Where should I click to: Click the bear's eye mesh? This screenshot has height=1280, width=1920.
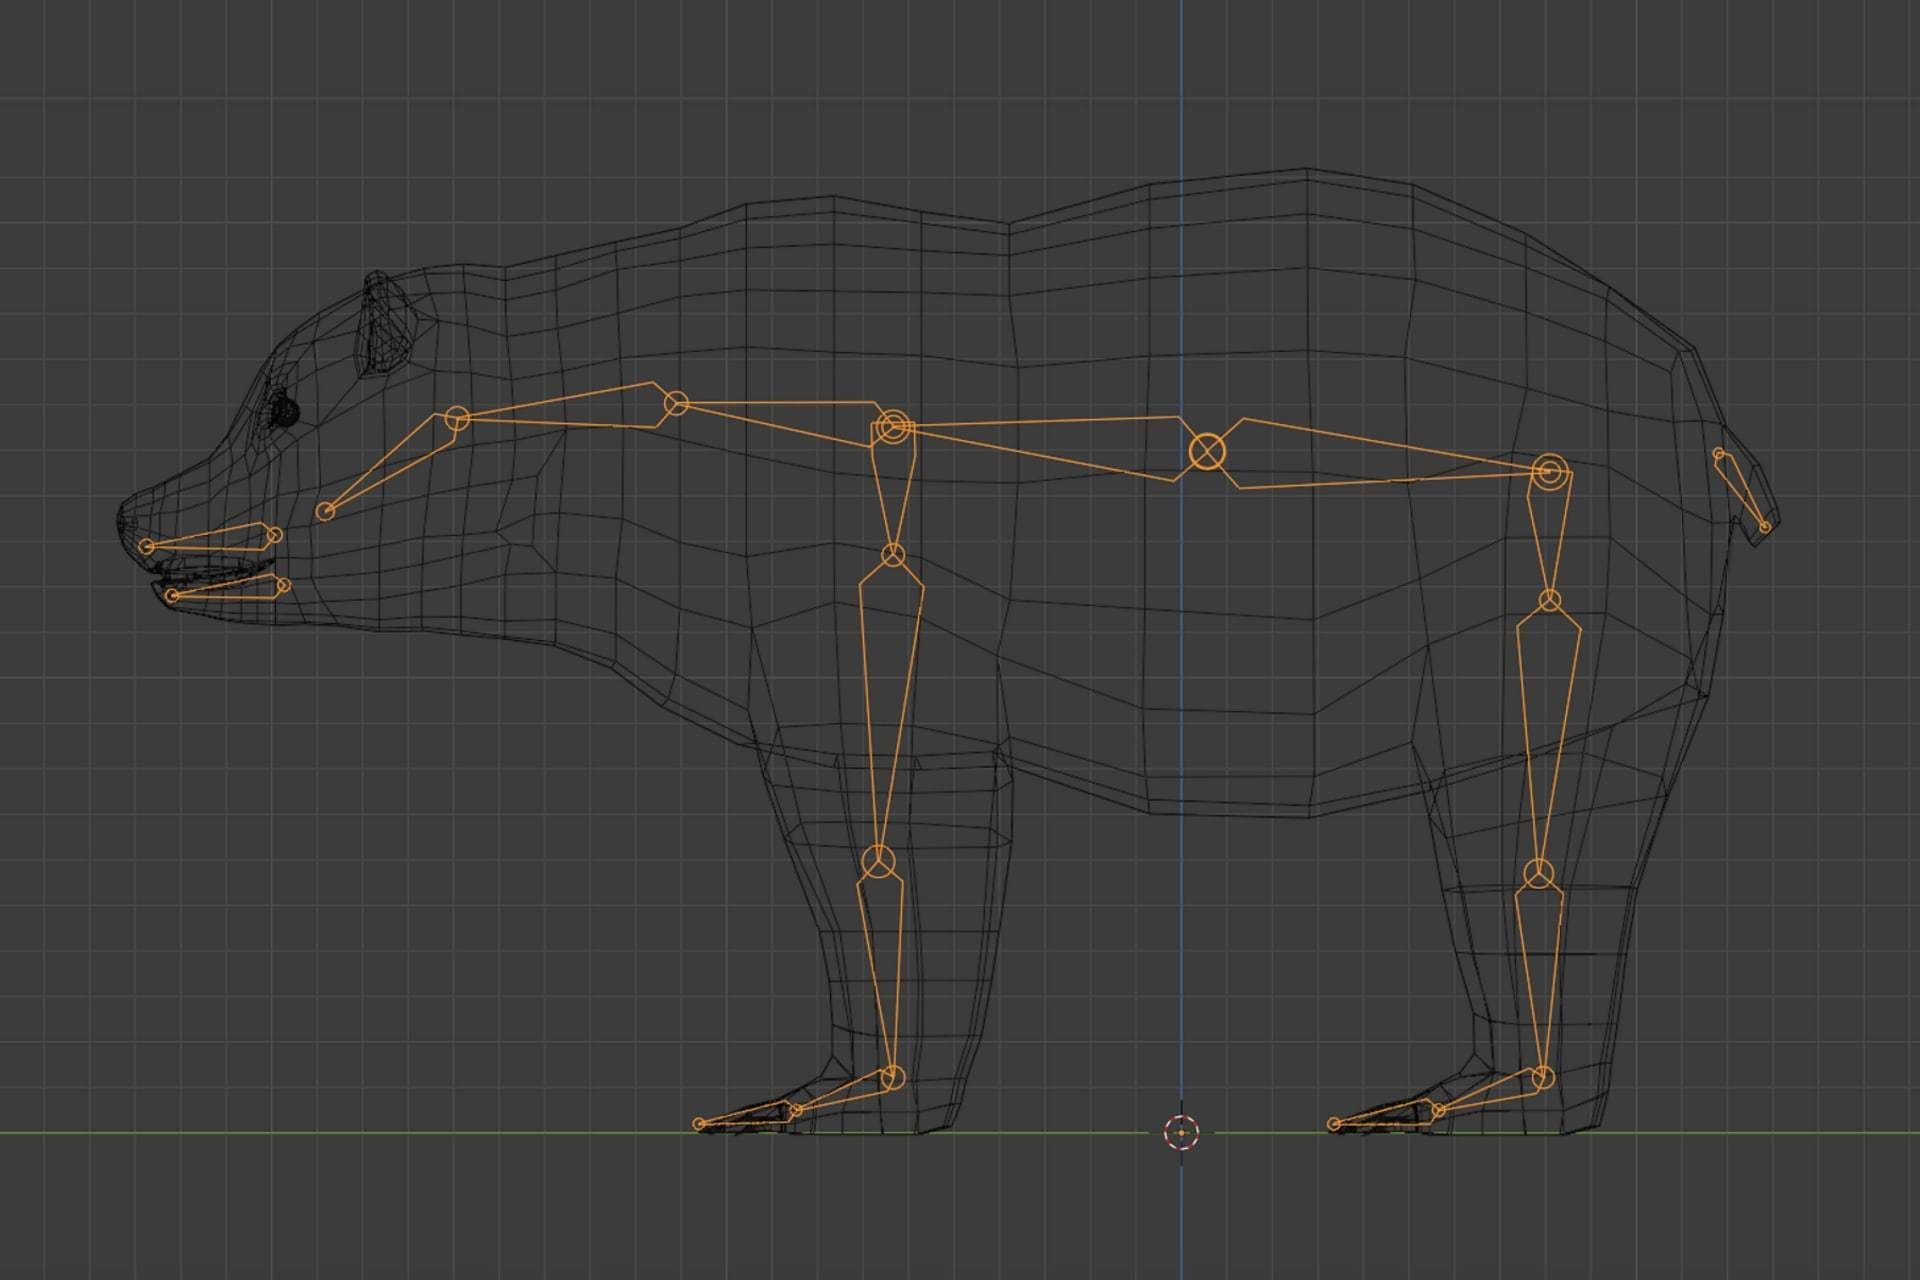pyautogui.click(x=285, y=410)
